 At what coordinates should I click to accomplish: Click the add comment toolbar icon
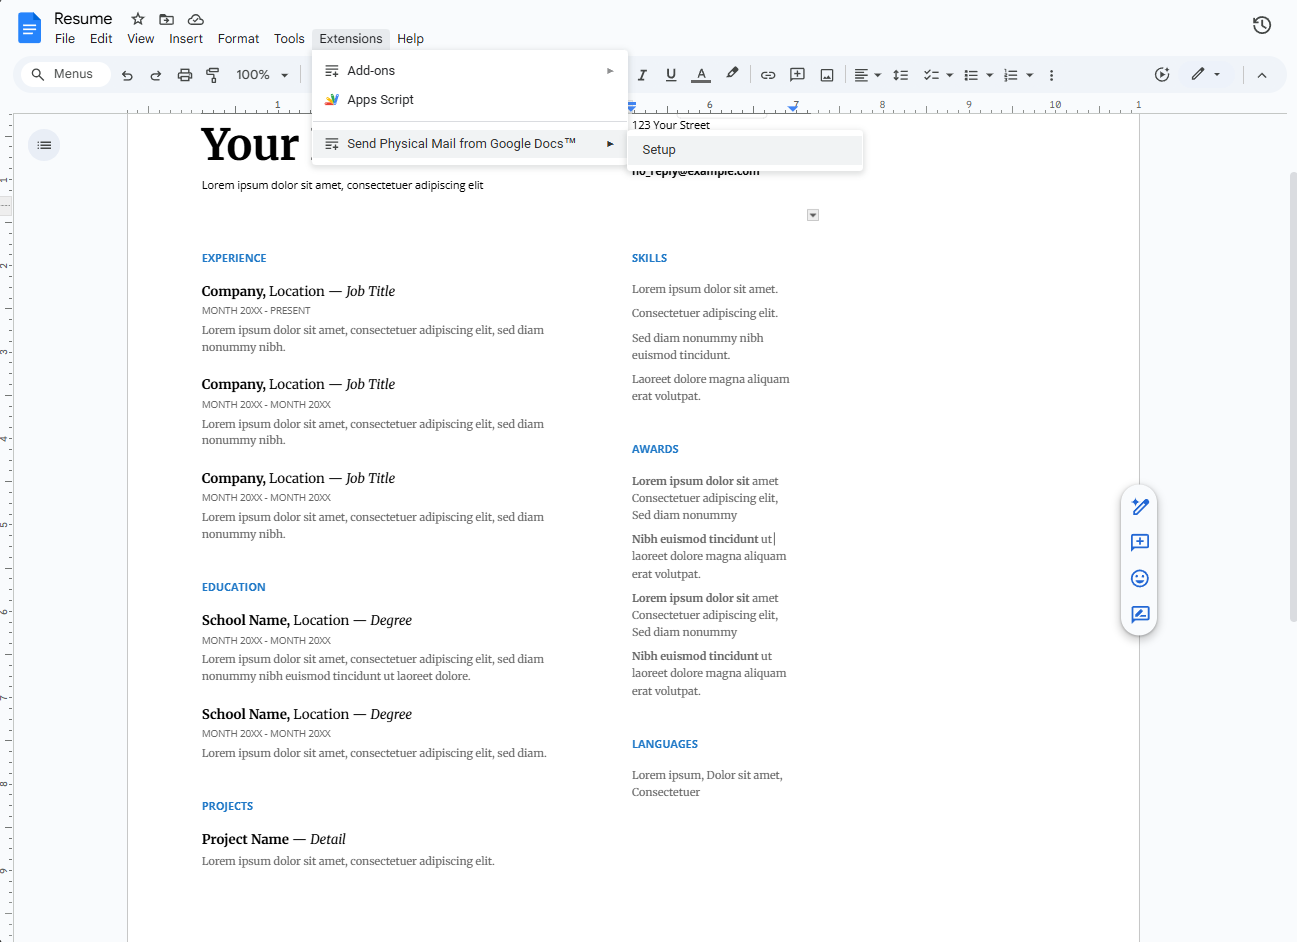point(797,75)
